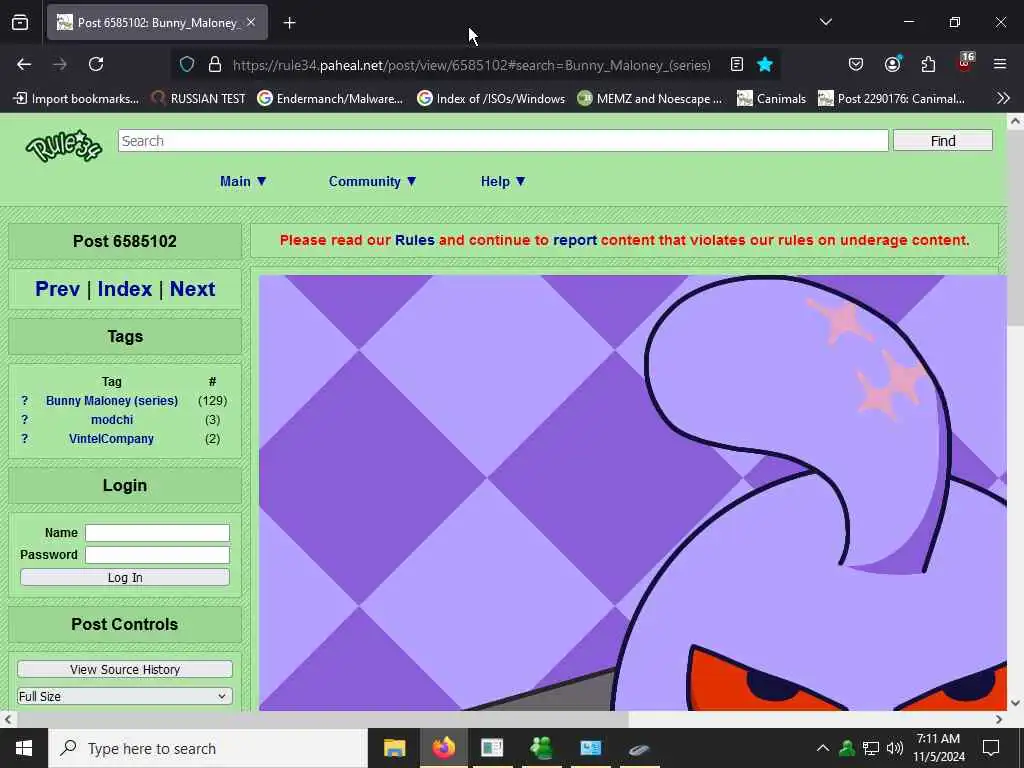The height and width of the screenshot is (768, 1024).
Task: Expand the Main menu
Action: pyautogui.click(x=243, y=182)
